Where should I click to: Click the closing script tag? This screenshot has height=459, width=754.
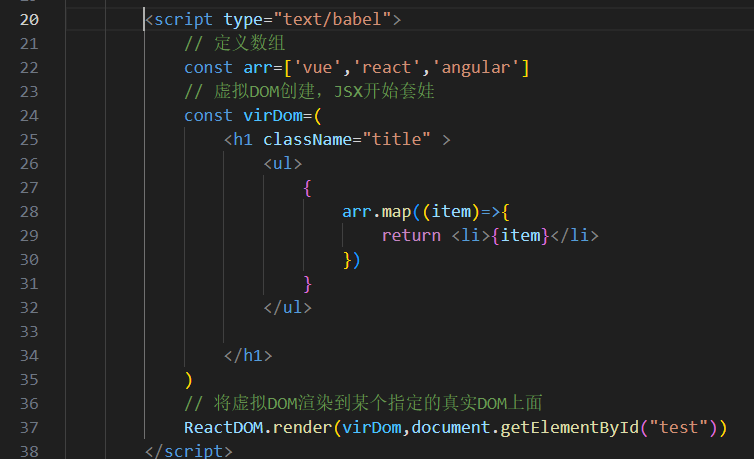(188, 451)
